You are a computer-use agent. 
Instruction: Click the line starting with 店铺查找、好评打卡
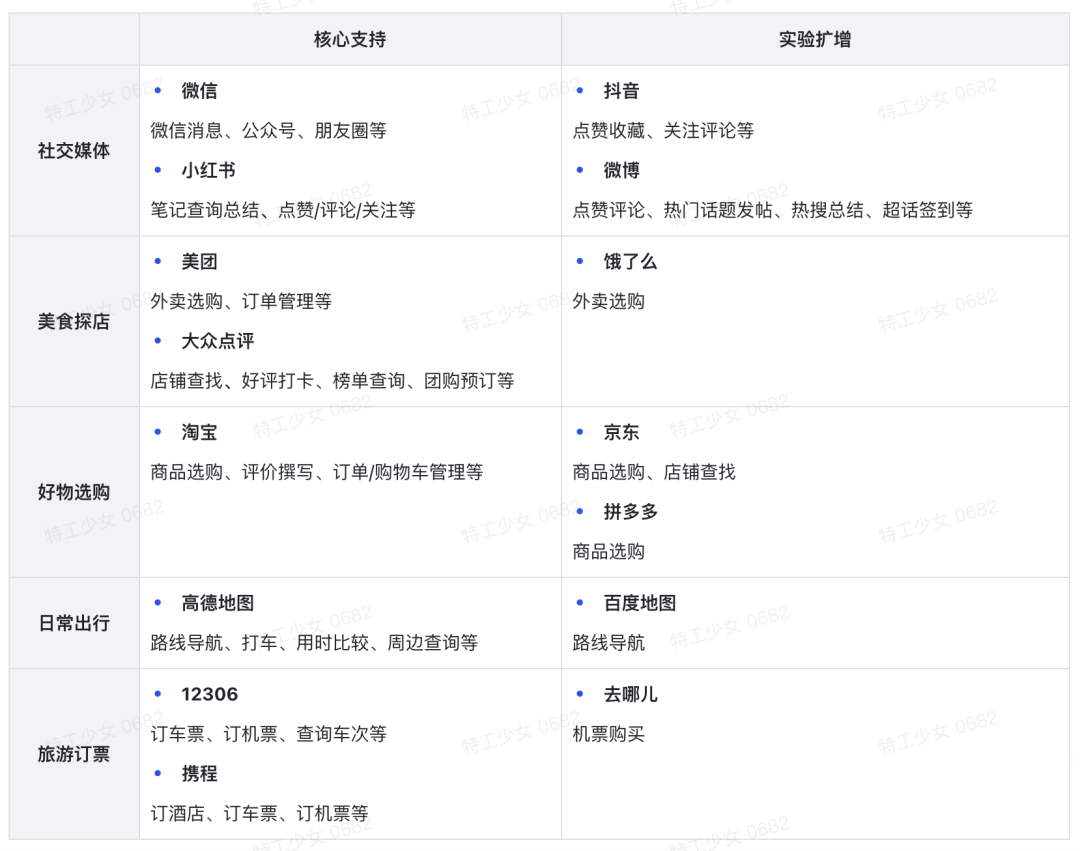click(333, 381)
